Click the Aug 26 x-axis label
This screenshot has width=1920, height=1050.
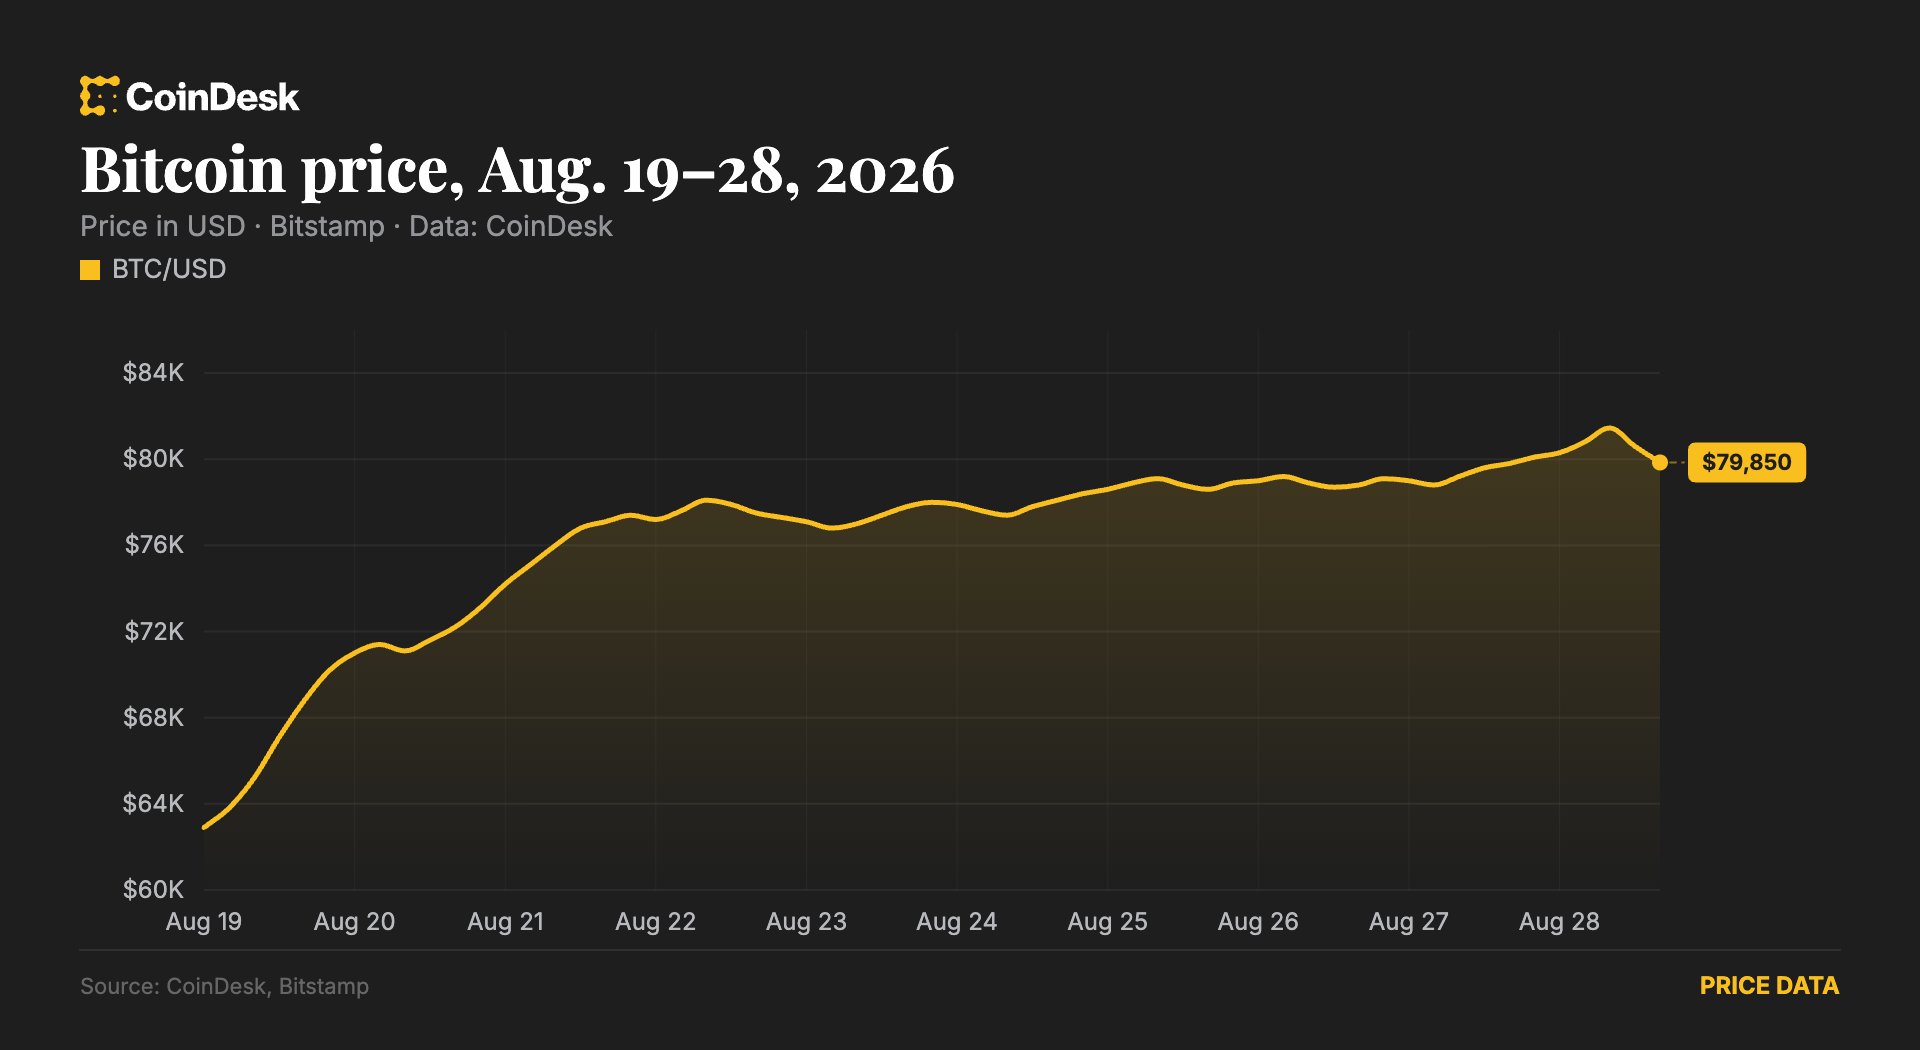tap(1258, 922)
